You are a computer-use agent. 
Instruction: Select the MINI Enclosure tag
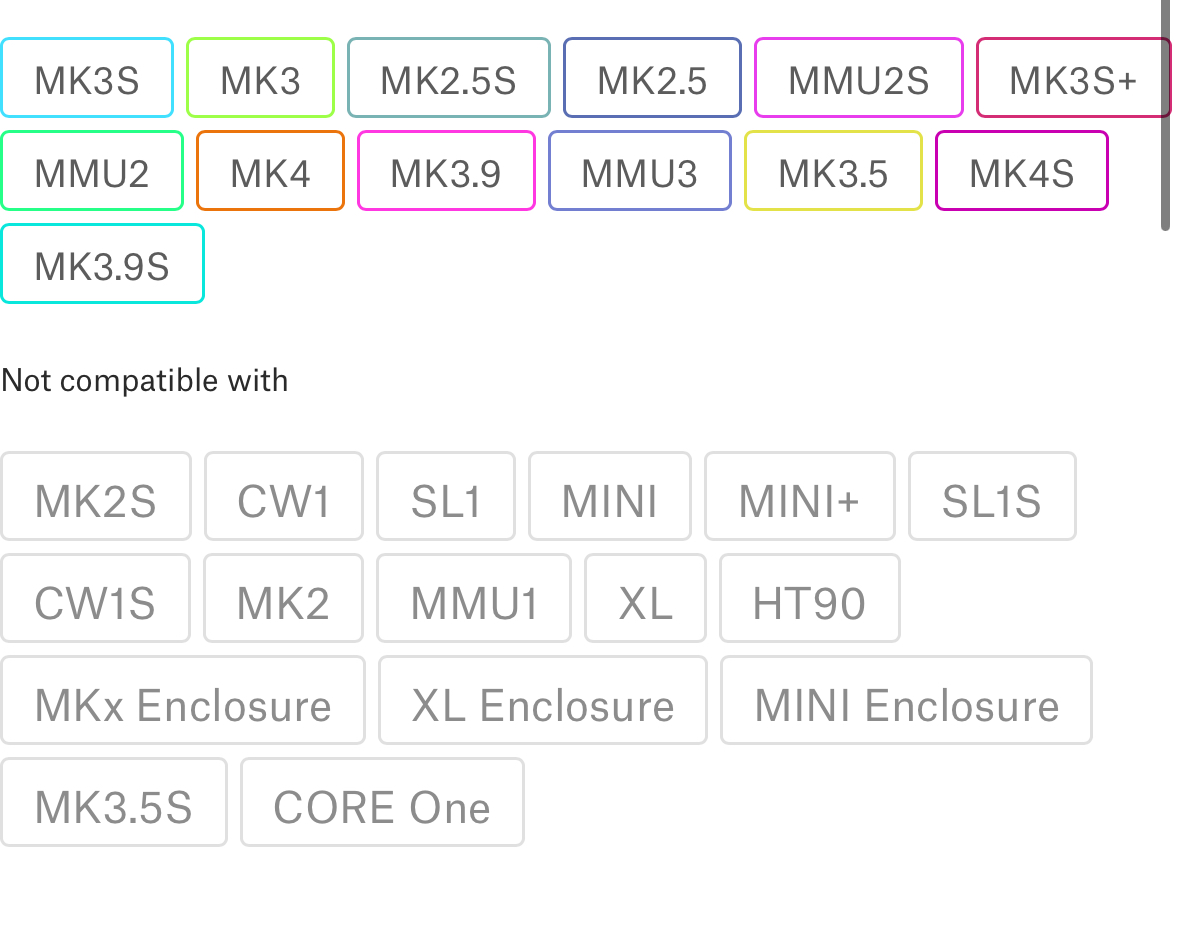click(x=906, y=701)
